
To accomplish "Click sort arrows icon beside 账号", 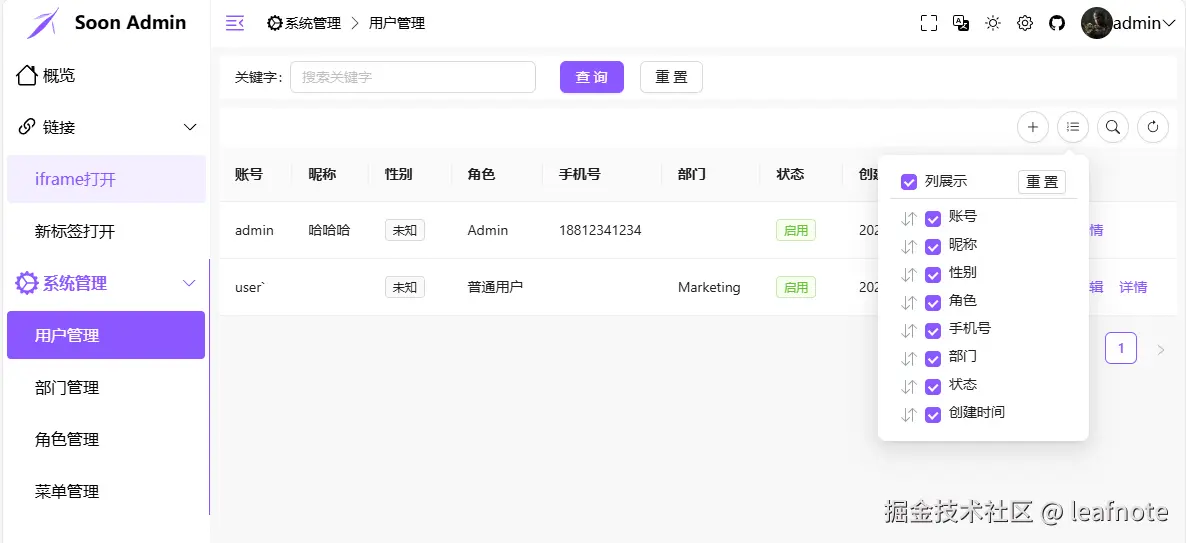I will [x=908, y=219].
